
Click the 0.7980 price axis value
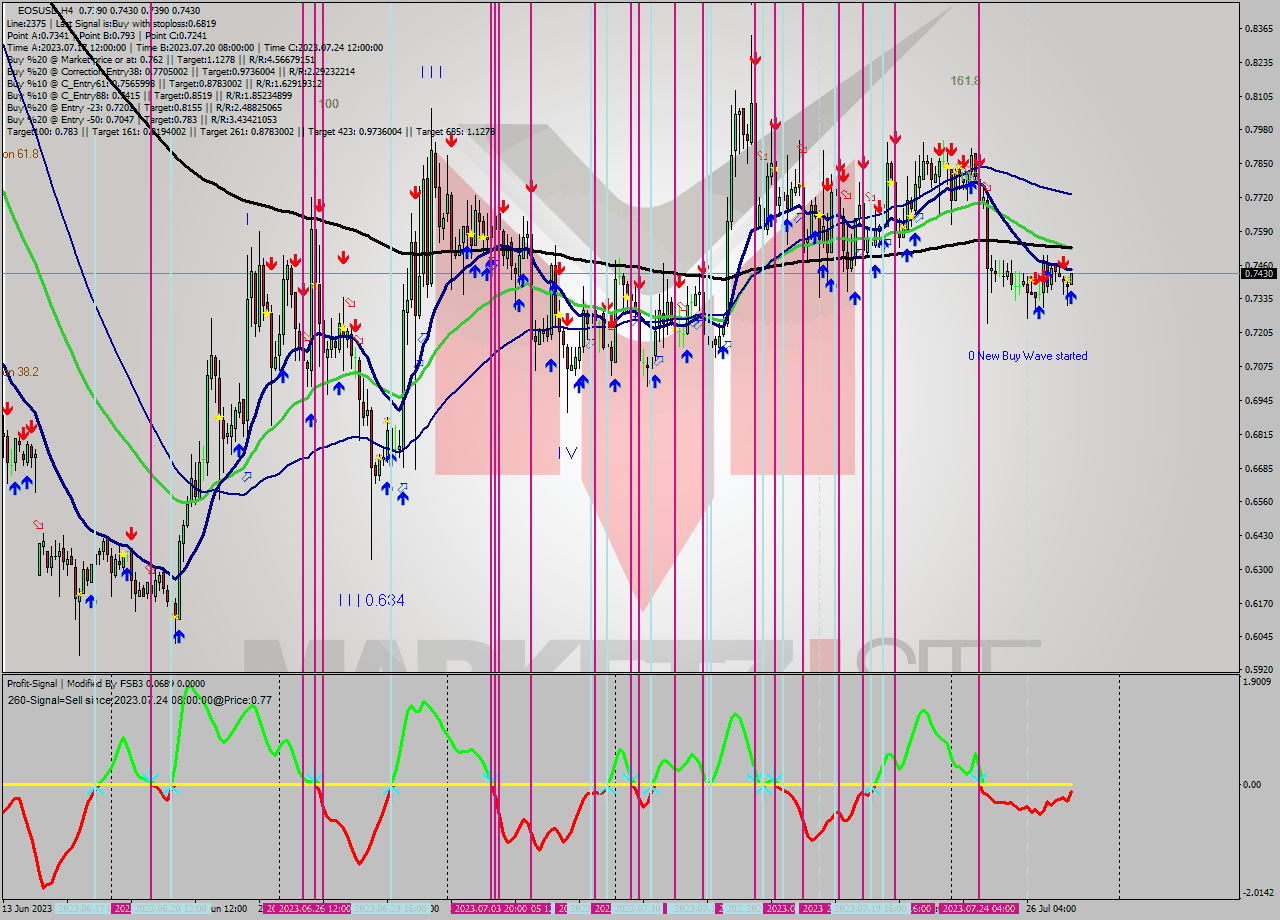[x=1258, y=130]
